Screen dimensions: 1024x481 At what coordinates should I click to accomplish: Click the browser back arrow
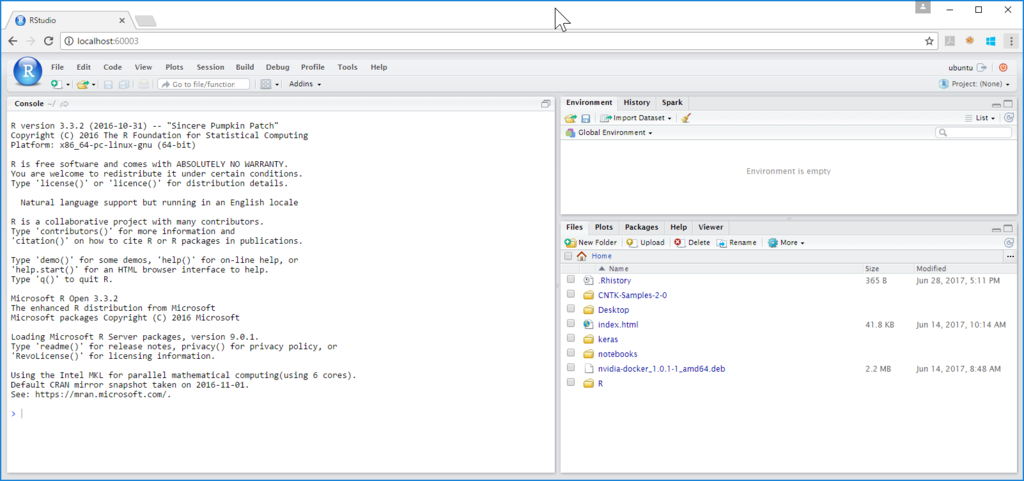pyautogui.click(x=13, y=41)
